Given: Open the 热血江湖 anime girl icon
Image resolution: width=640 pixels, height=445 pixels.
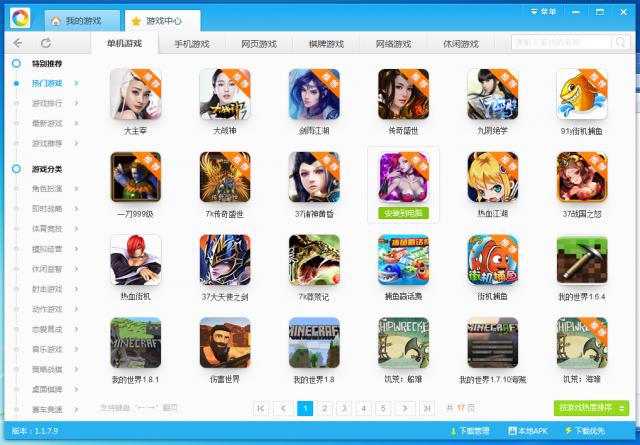Looking at the screenshot, I should 493,177.
